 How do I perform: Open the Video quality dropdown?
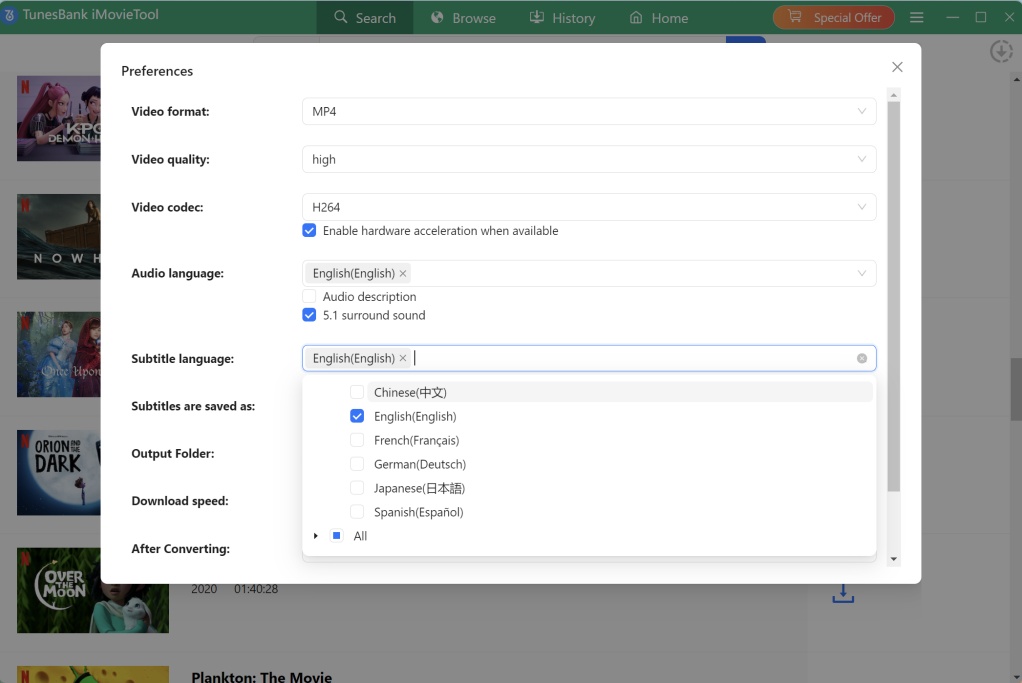click(x=589, y=159)
